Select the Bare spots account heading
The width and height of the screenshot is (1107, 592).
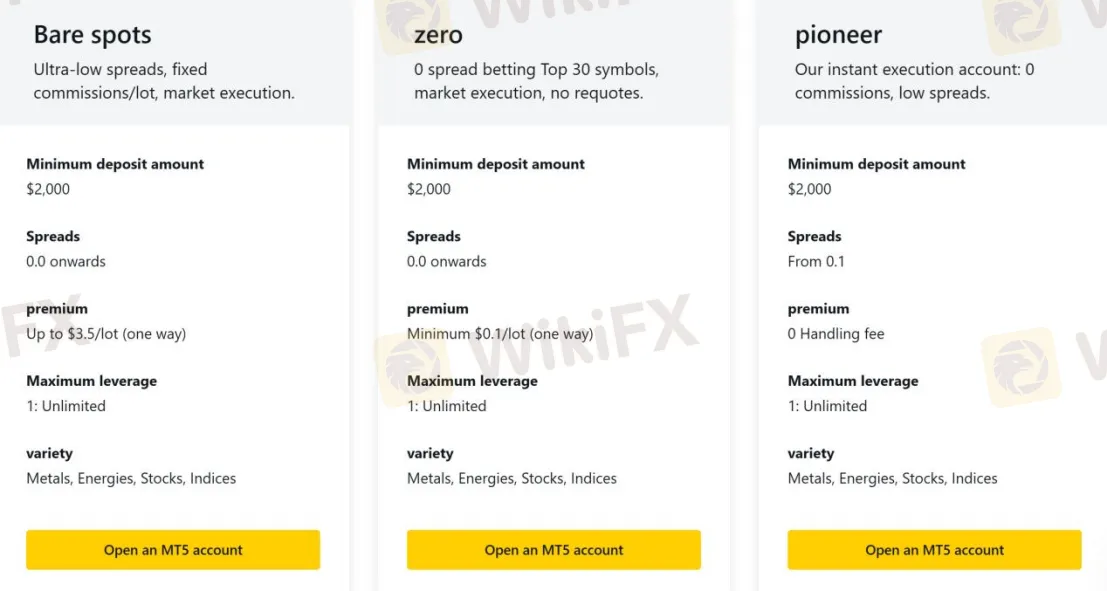coord(92,35)
